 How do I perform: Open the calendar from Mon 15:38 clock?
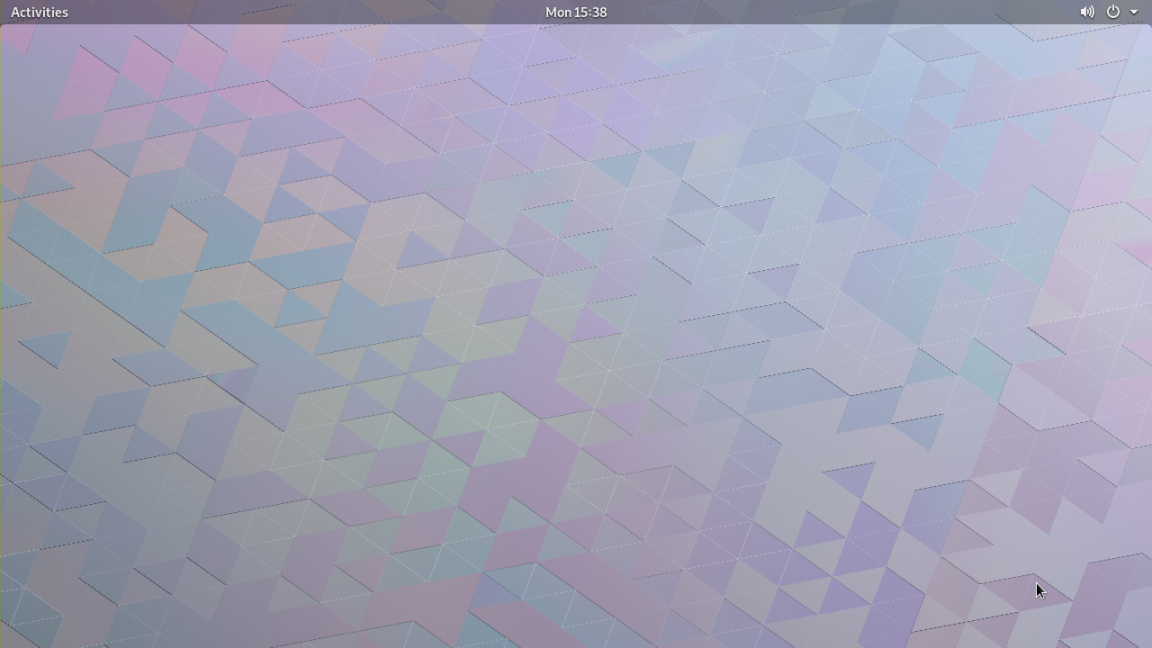(x=576, y=12)
